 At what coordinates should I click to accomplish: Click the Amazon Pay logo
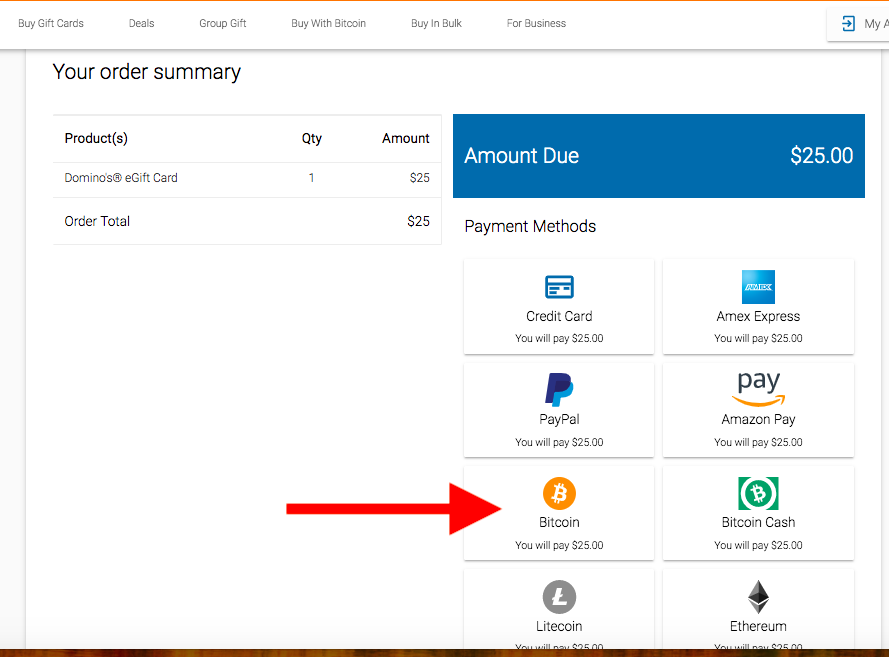(758, 388)
